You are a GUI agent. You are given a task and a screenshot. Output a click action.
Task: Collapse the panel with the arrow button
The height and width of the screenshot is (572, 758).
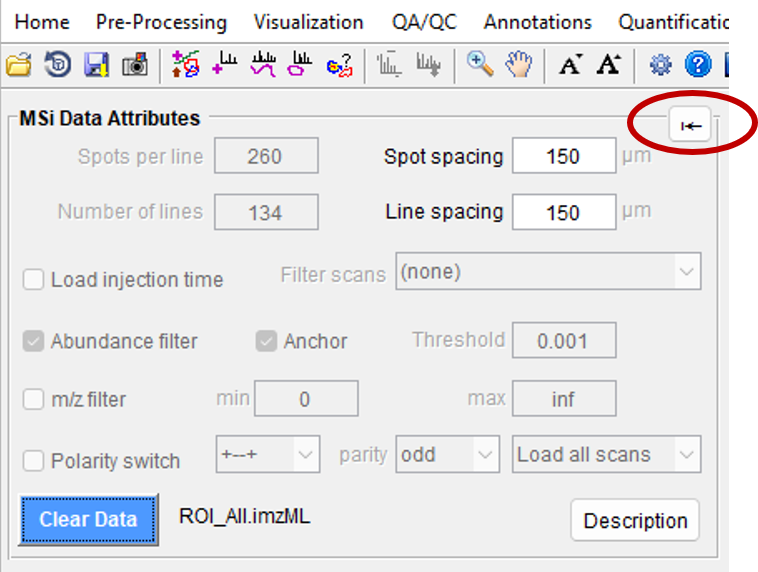pyautogui.click(x=690, y=125)
